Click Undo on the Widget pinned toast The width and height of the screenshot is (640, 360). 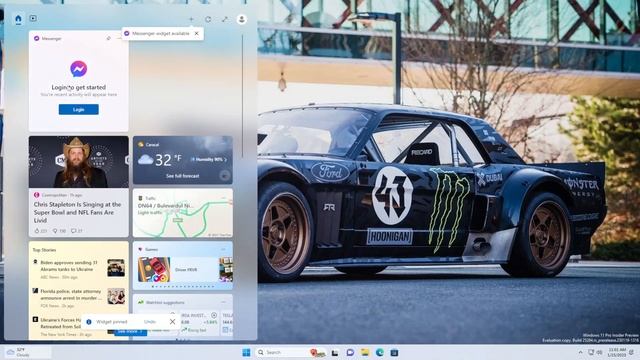click(x=150, y=322)
